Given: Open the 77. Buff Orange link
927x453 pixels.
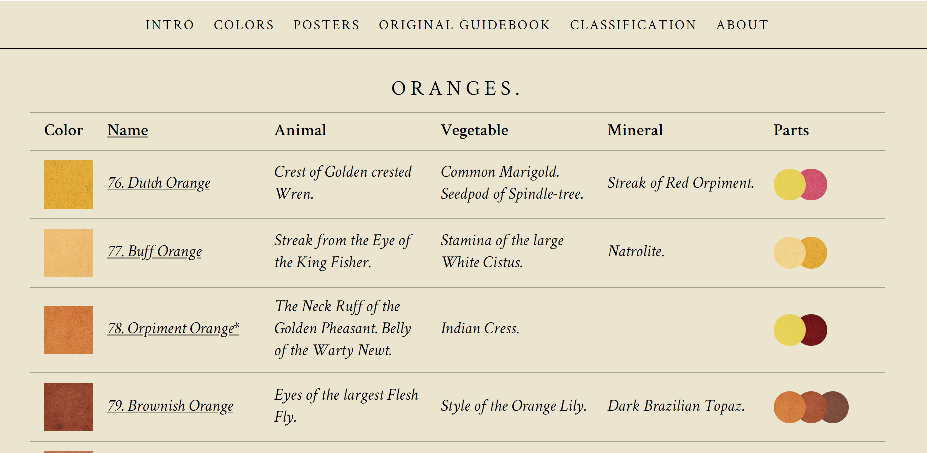Looking at the screenshot, I should click(154, 252).
